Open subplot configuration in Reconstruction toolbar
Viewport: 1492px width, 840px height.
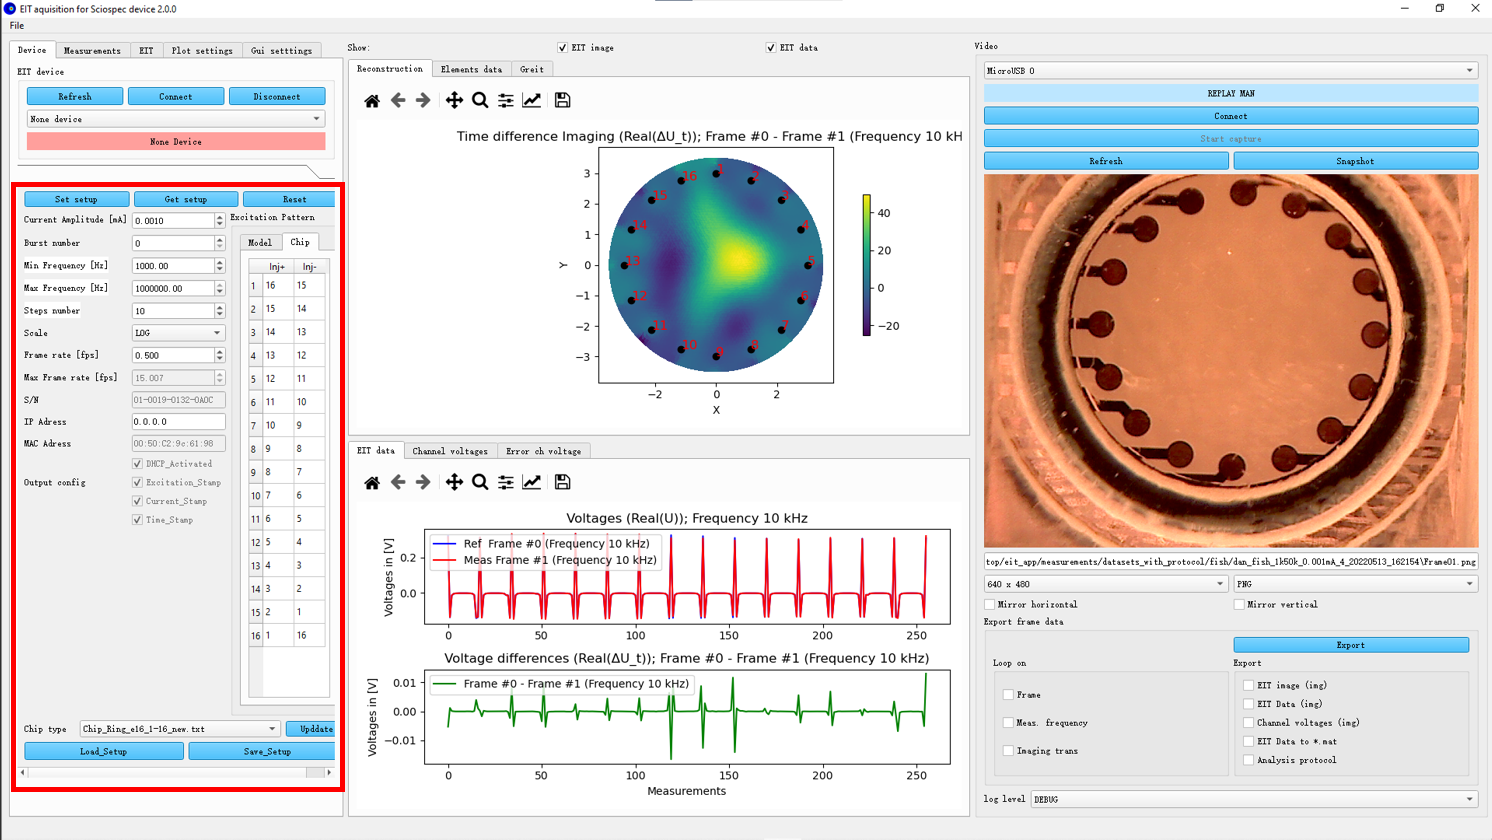pos(506,100)
